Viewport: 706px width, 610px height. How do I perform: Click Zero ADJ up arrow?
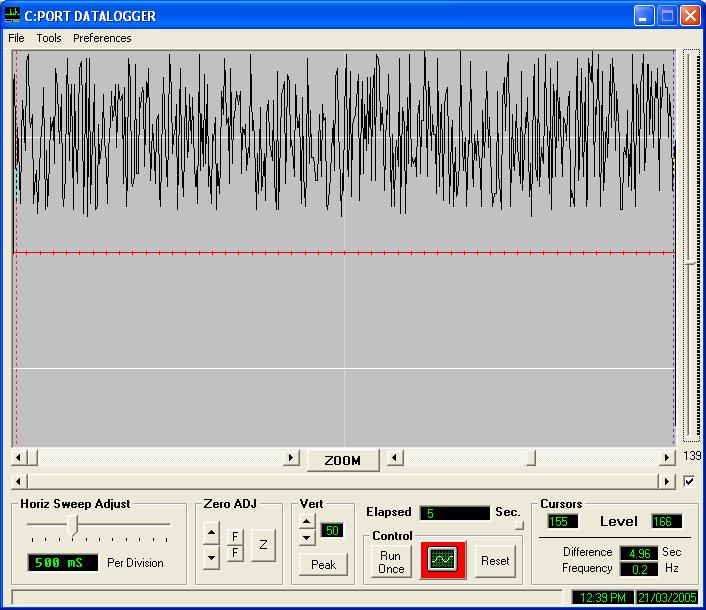click(x=211, y=532)
